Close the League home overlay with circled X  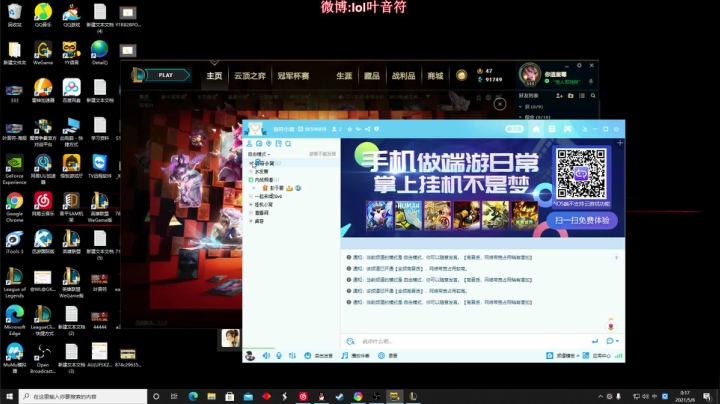tap(500, 104)
